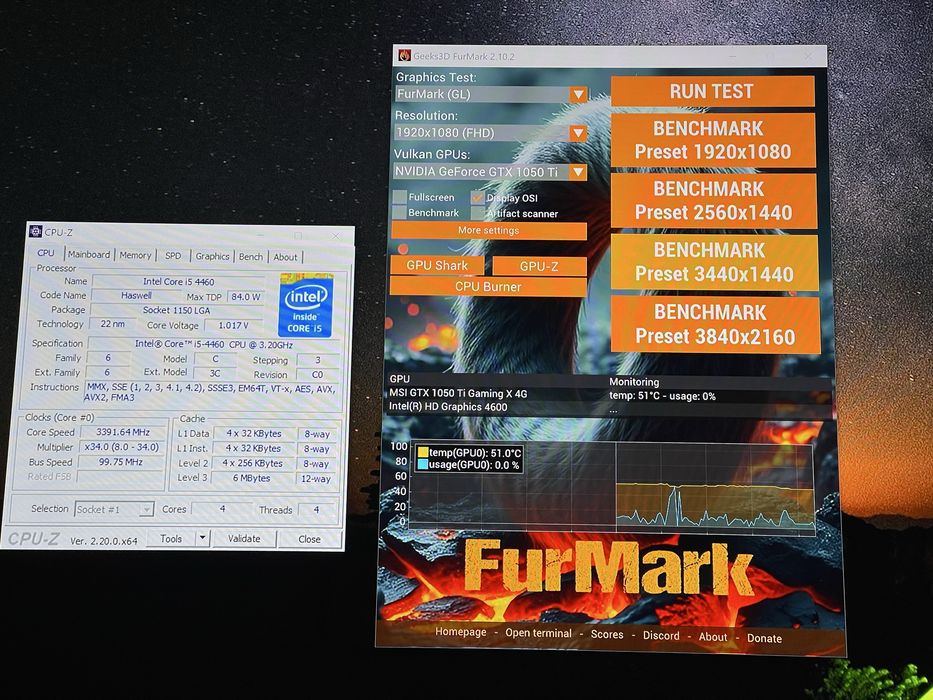This screenshot has height=700, width=933.
Task: Click the Specification field Intel Core i5-4460
Action: coord(214,344)
